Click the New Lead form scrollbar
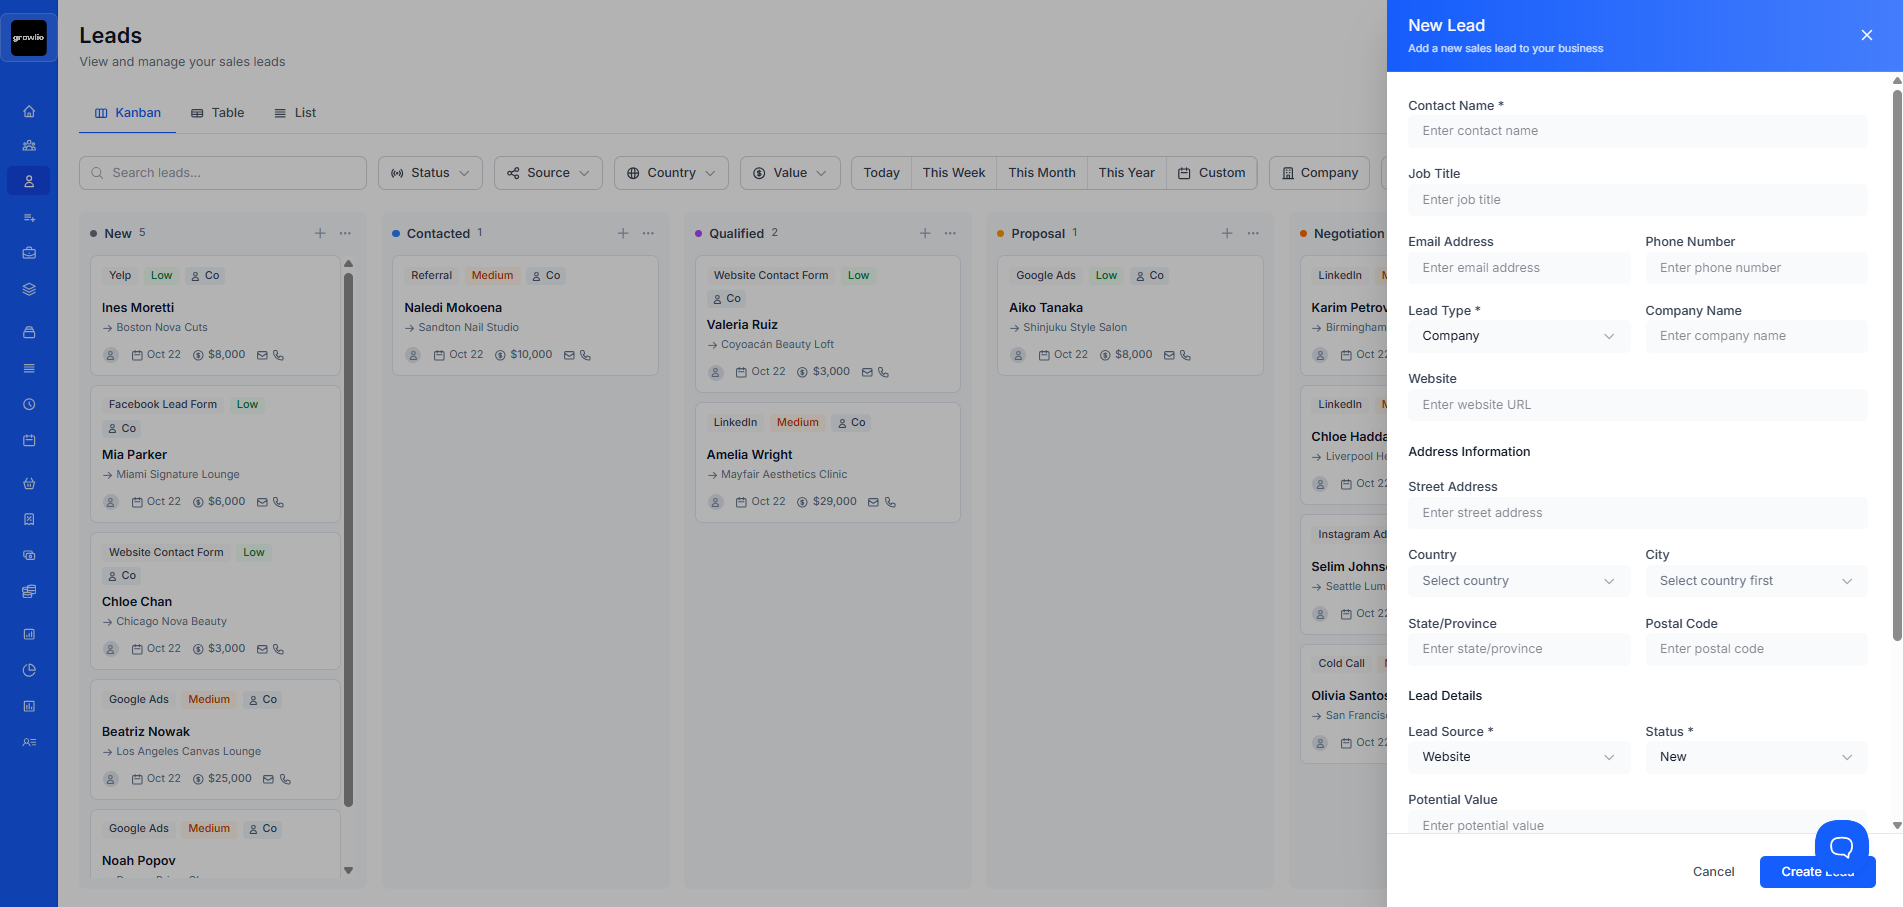 pos(1897,365)
